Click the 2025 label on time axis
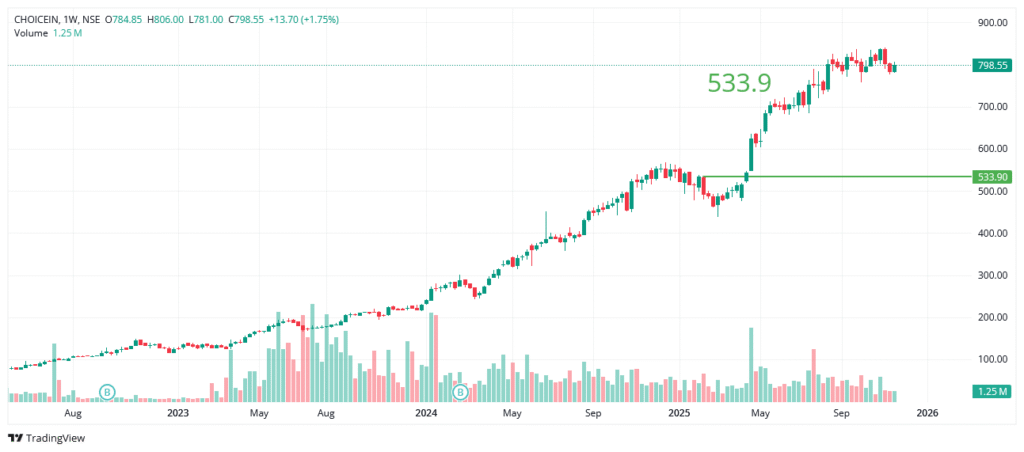Viewport: 1024px width, 452px height. tap(678, 412)
